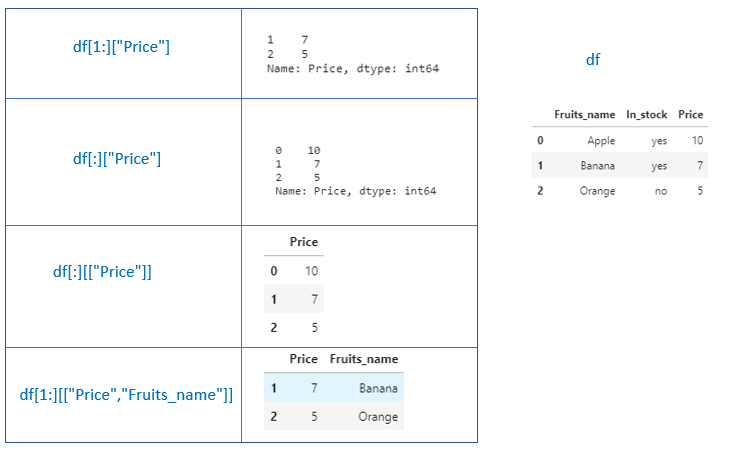Select the Fruits_name header in the right df table
Screen dimensions: 743x456
click(585, 115)
